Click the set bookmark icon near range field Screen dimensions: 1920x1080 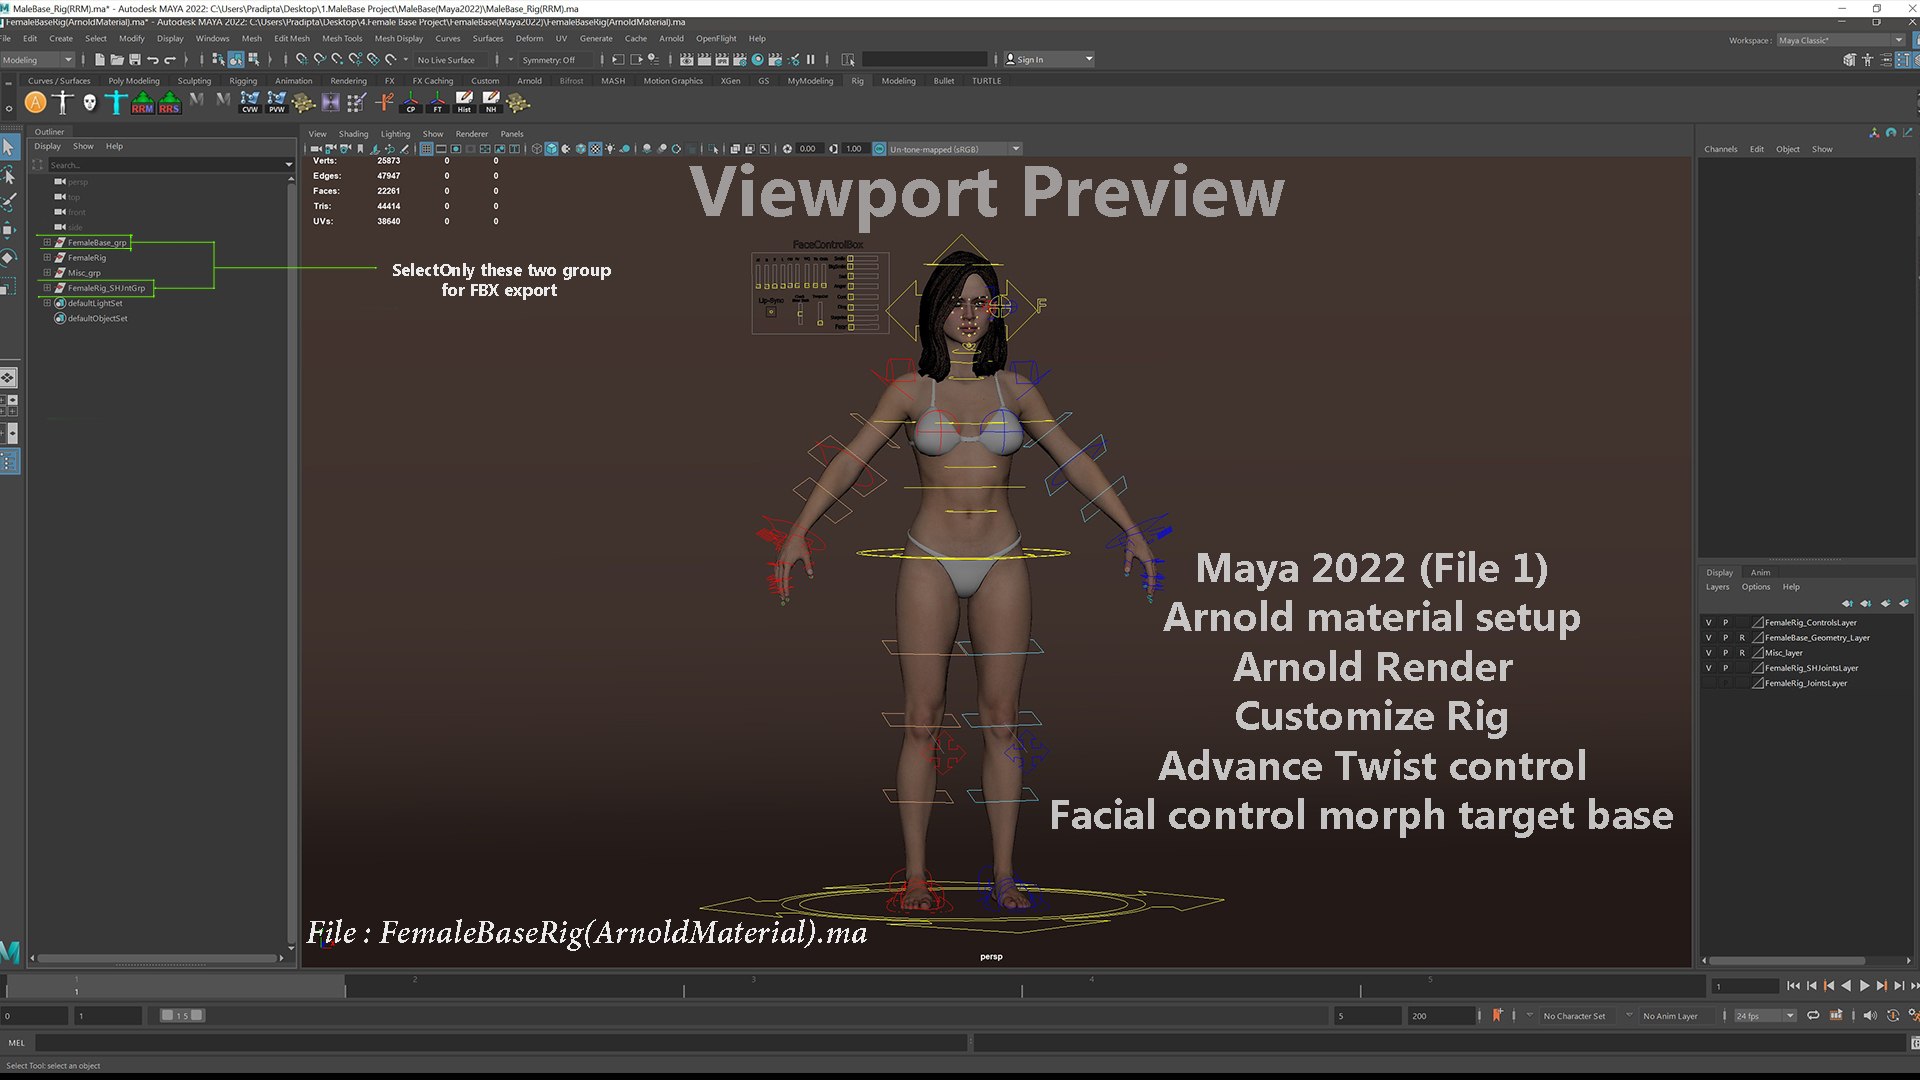(1497, 1015)
